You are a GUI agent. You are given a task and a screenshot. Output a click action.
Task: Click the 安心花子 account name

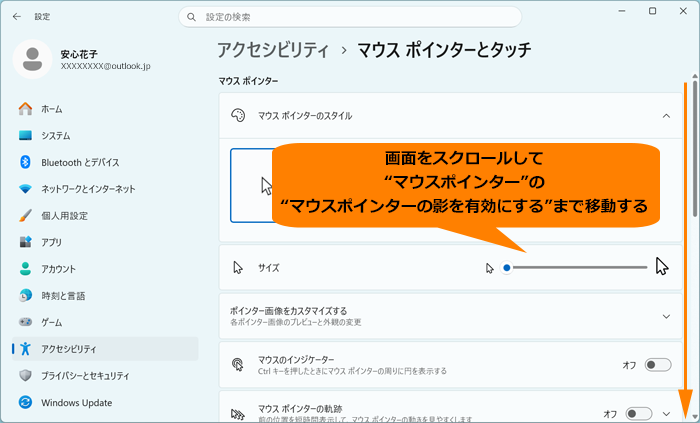pos(79,54)
